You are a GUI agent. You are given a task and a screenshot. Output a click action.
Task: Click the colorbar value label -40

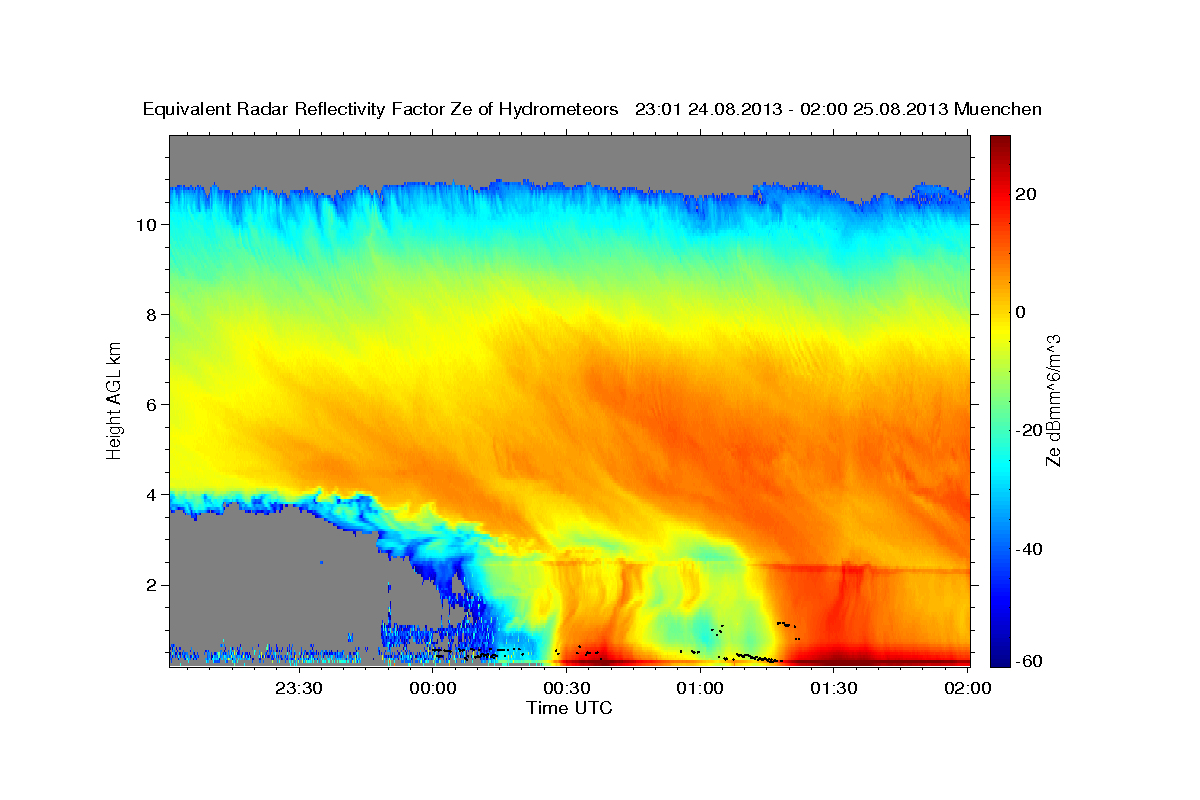pyautogui.click(x=1029, y=549)
